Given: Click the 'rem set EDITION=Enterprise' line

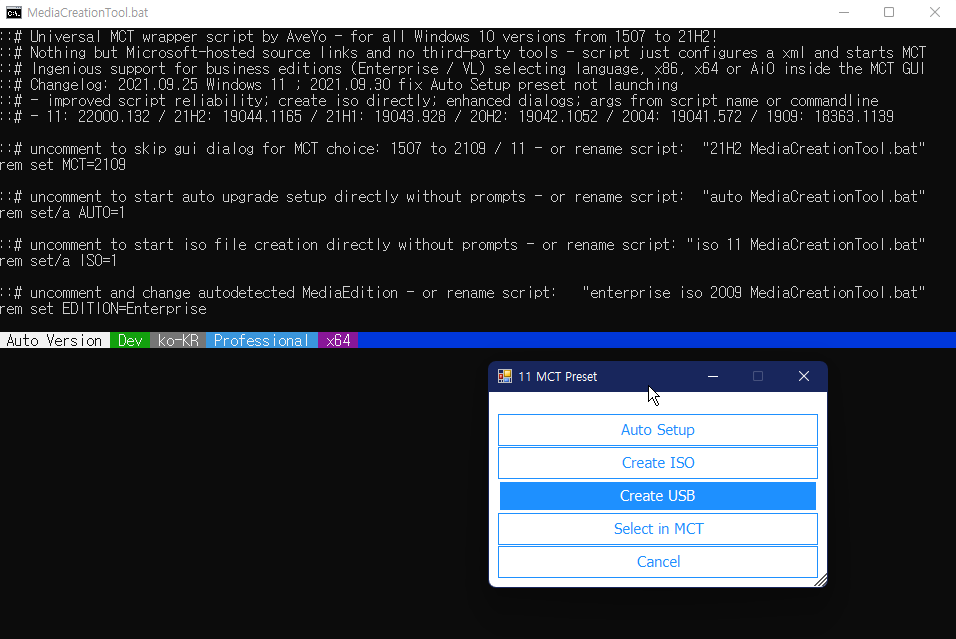Looking at the screenshot, I should click(104, 309).
